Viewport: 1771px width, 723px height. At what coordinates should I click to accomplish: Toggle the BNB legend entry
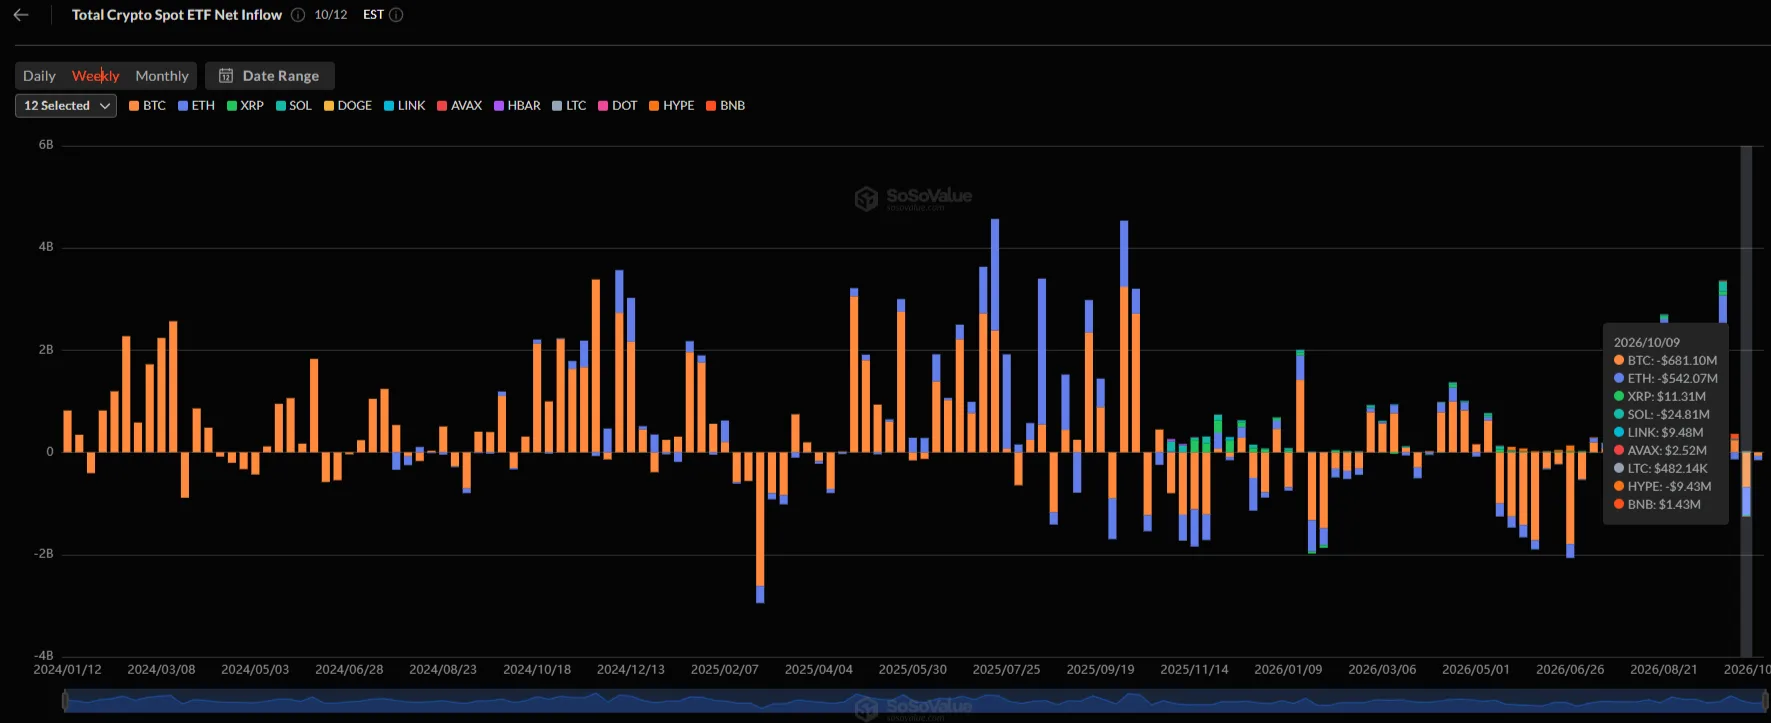coord(726,106)
